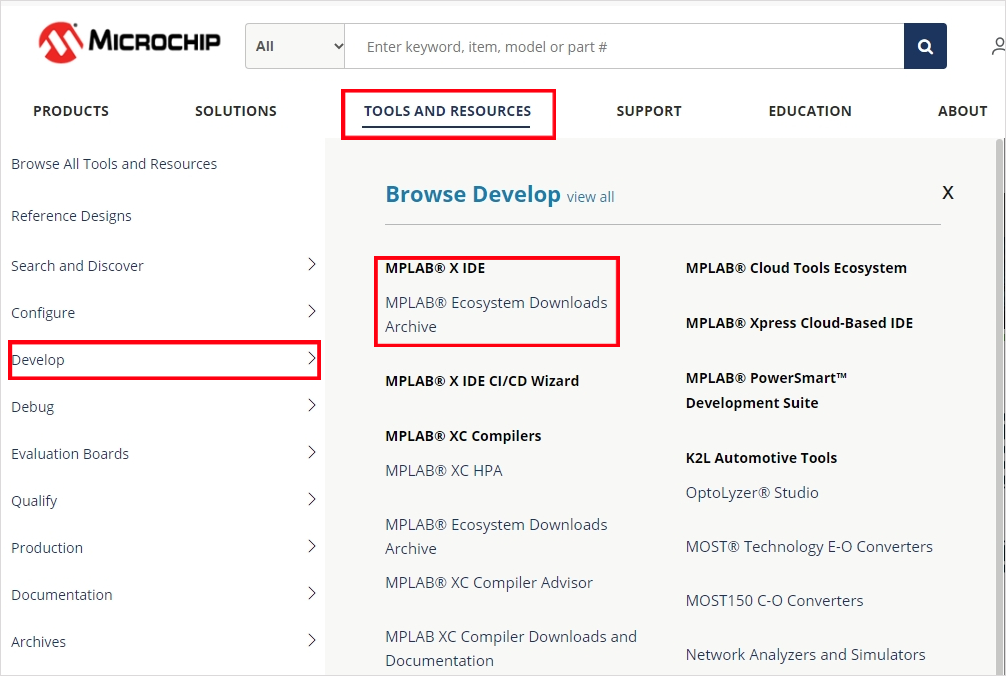This screenshot has height=676, width=1006.
Task: Select the Evaluation Boards sidebar label
Action: pyautogui.click(x=70, y=454)
